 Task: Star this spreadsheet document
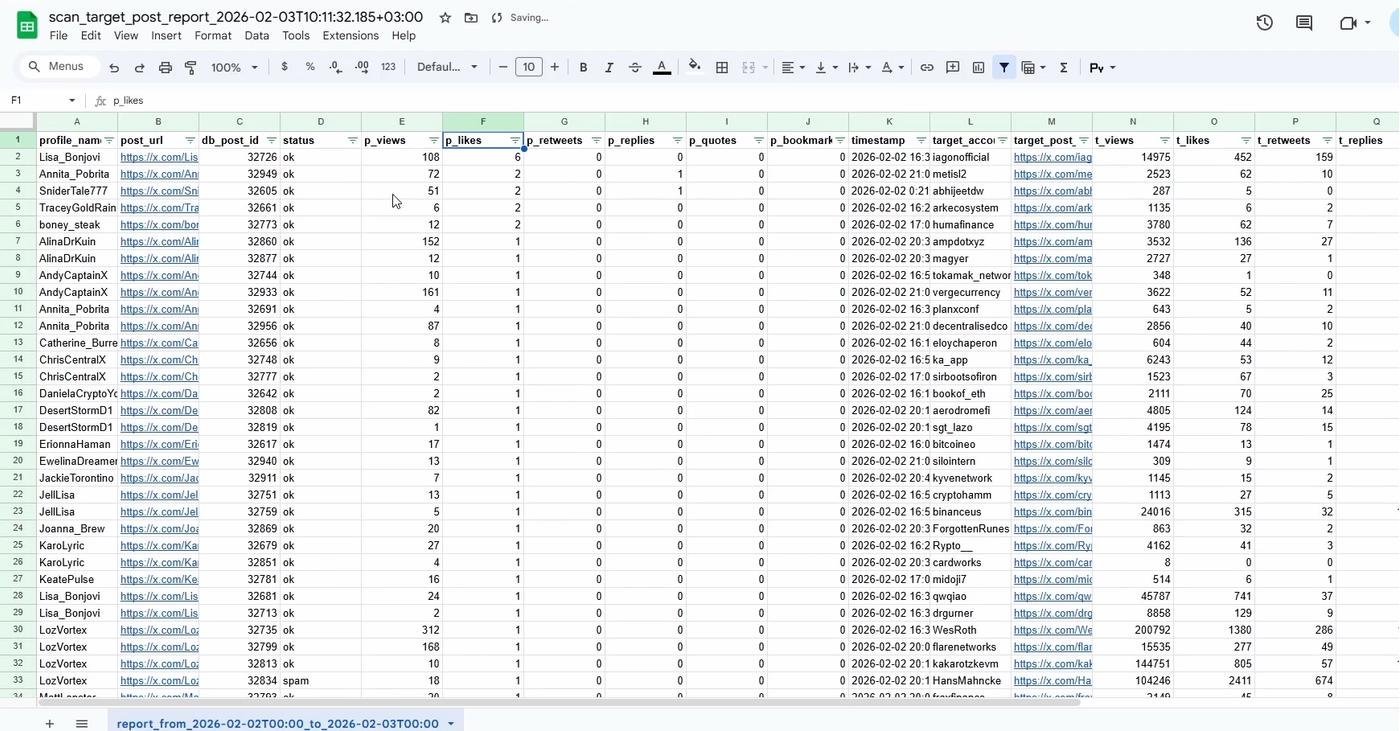pos(445,17)
